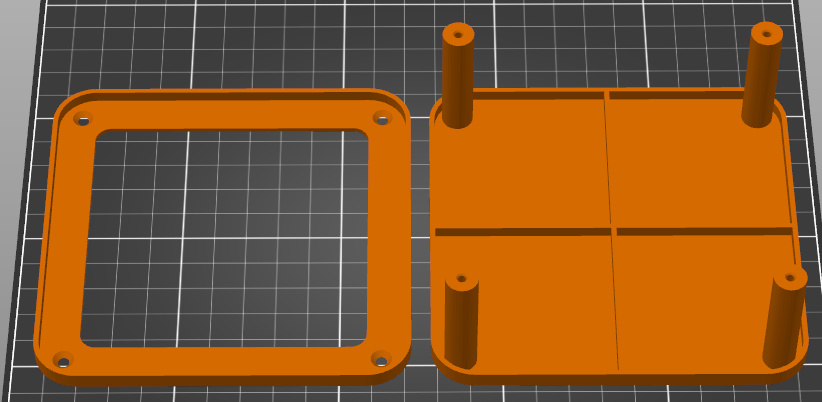
Task: Click the top-right standoff post on the base
Action: 762,75
